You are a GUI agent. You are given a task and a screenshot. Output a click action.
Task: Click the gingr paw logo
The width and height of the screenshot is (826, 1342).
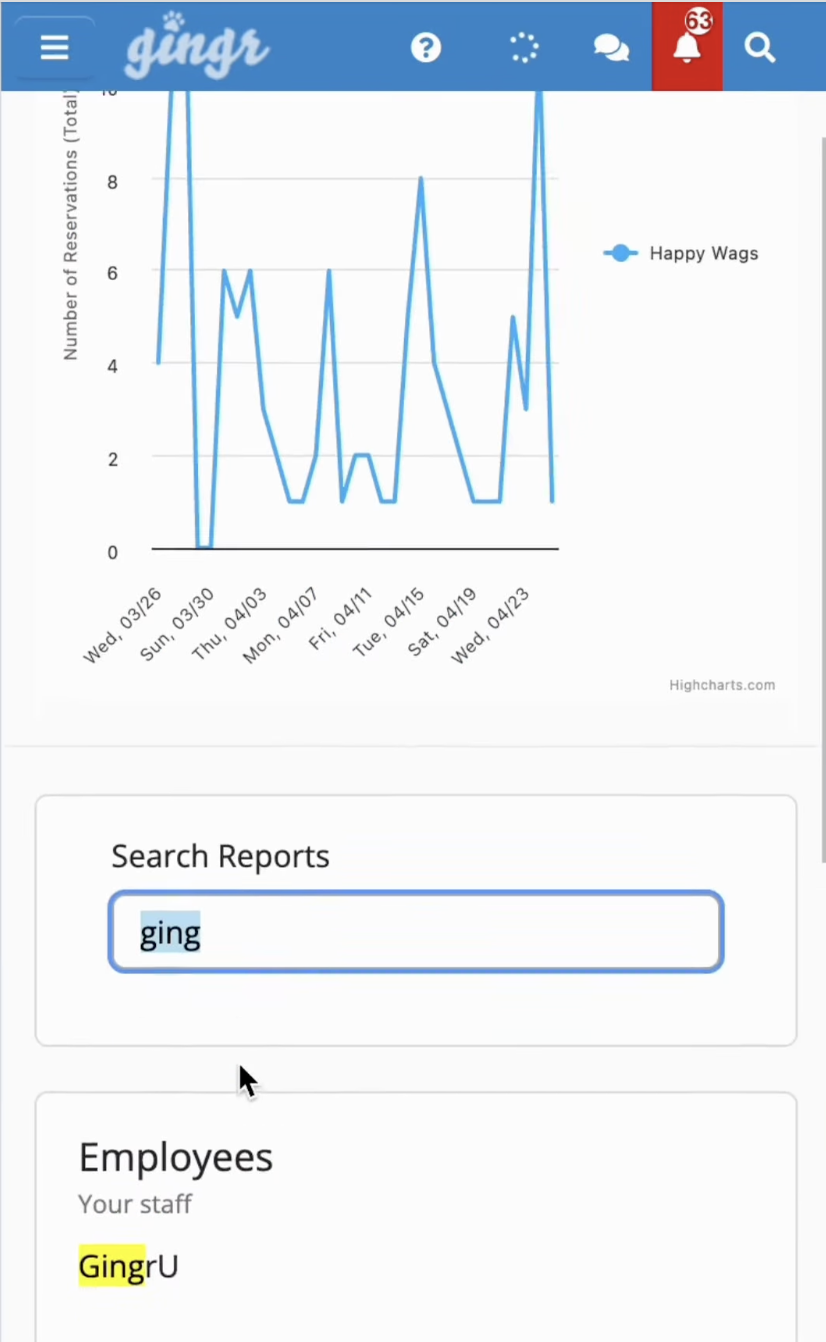click(197, 47)
